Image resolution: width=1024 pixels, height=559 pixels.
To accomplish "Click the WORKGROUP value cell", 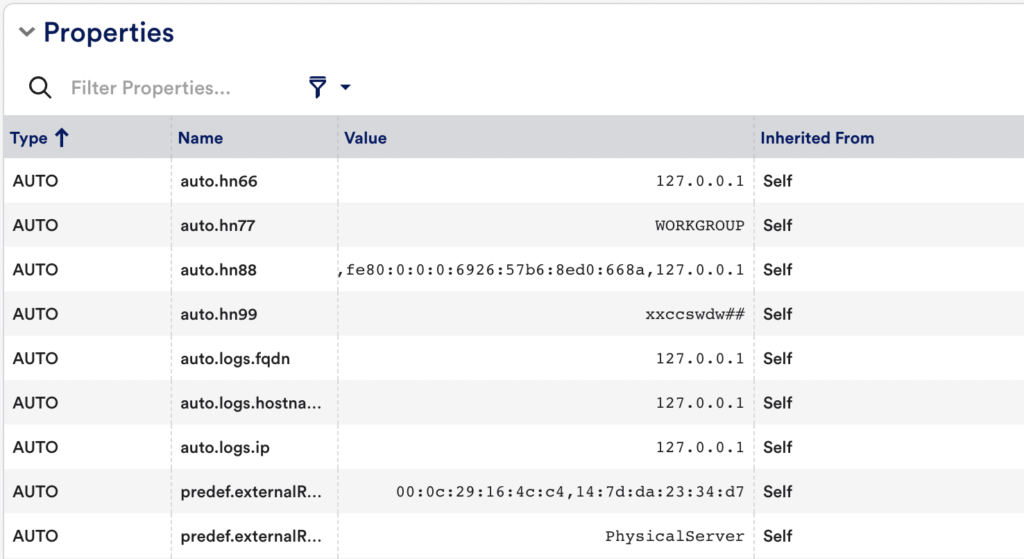I will (699, 225).
